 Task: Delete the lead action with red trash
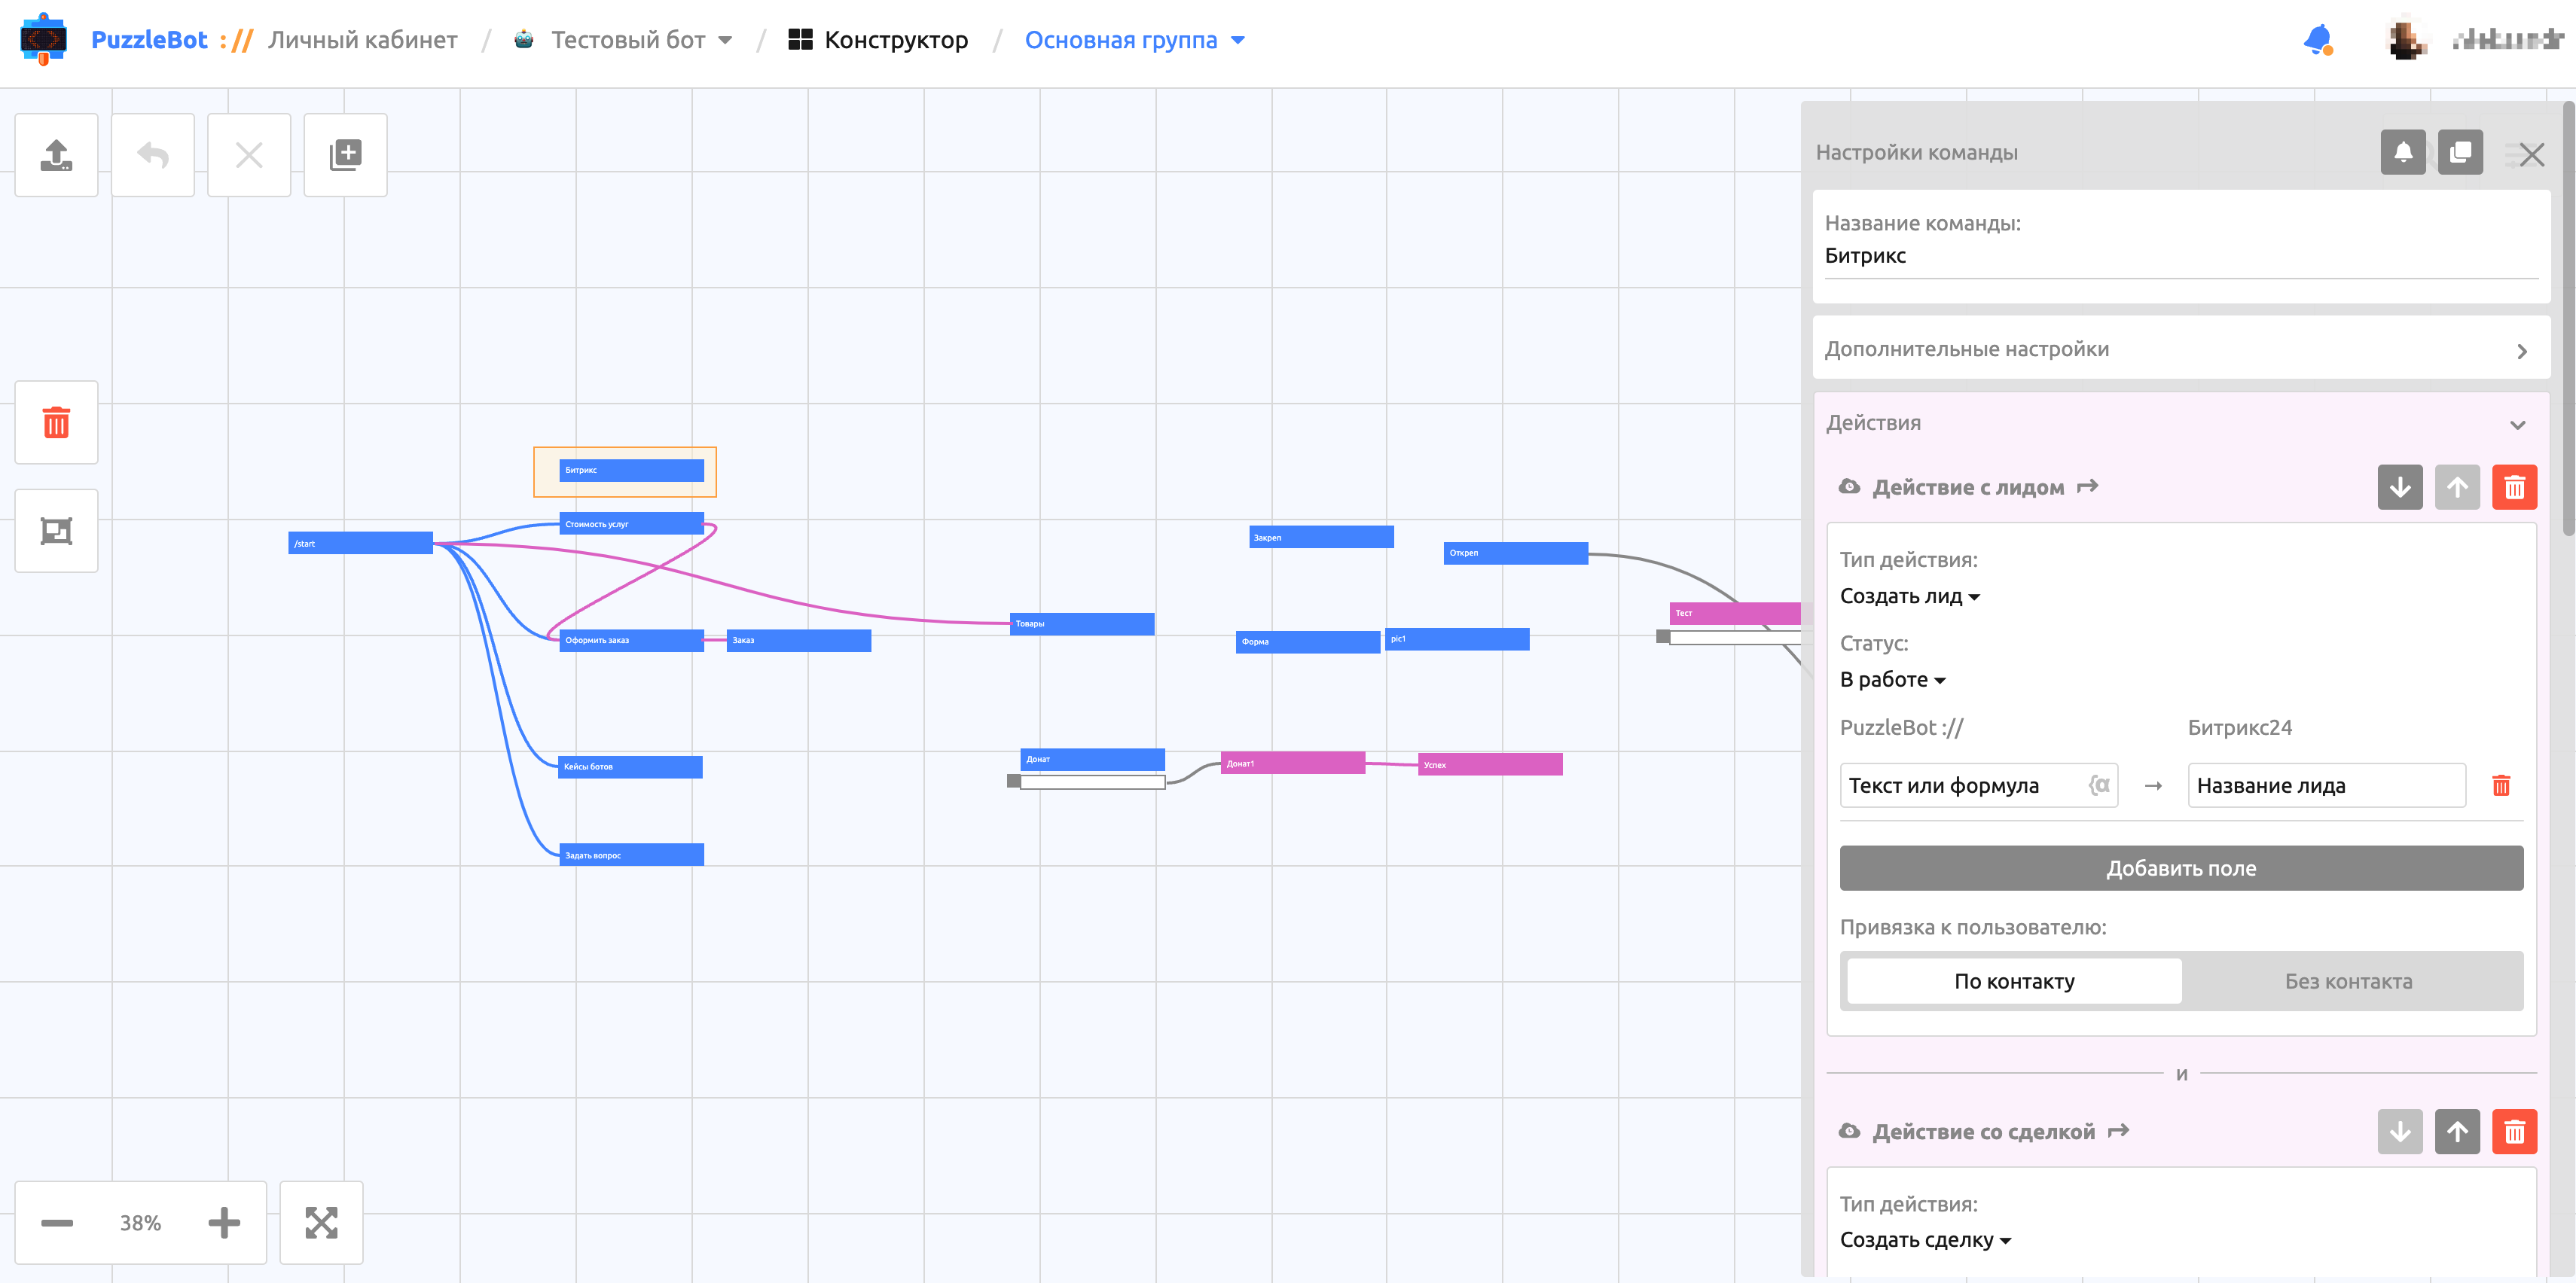point(2514,488)
